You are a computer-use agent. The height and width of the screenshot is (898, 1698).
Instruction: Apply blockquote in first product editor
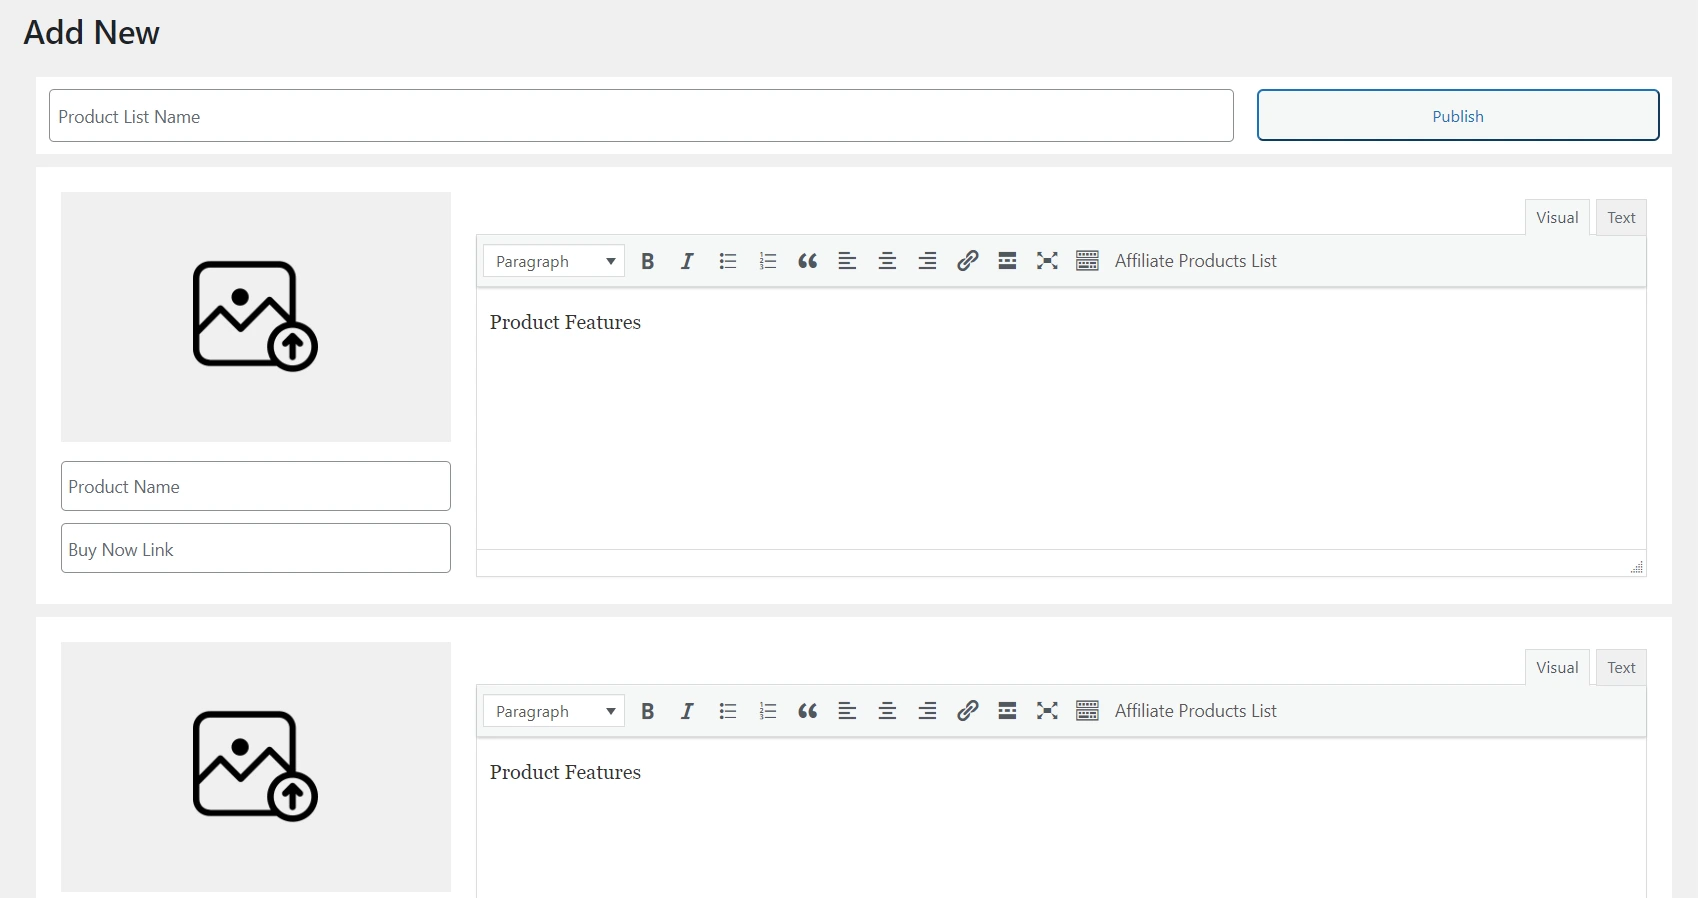[x=808, y=261]
